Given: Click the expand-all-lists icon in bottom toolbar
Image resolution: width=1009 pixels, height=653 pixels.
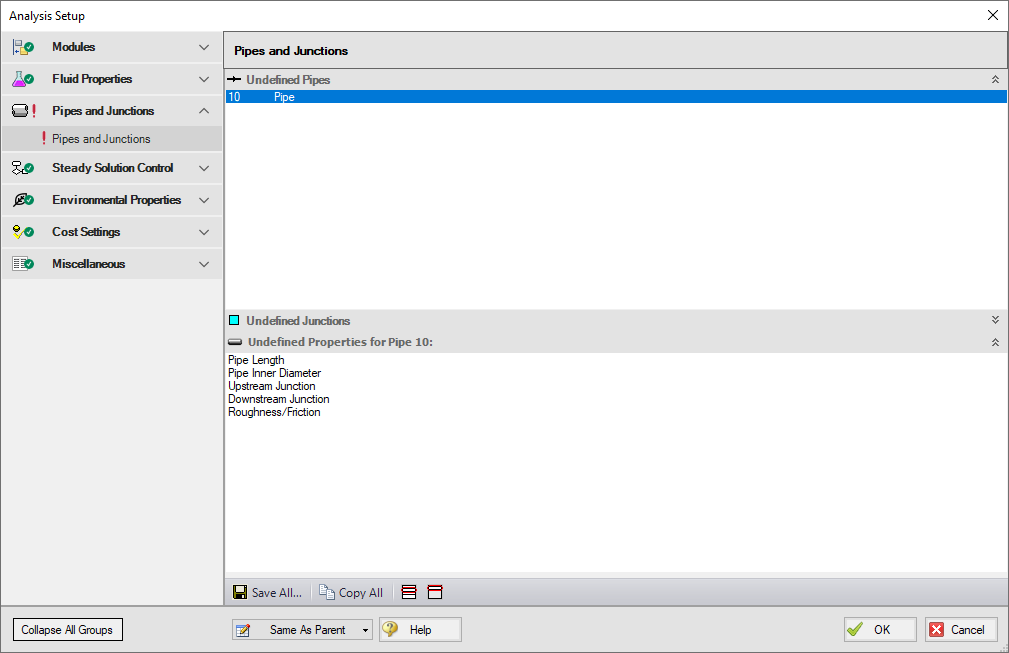Looking at the screenshot, I should coord(409,592).
